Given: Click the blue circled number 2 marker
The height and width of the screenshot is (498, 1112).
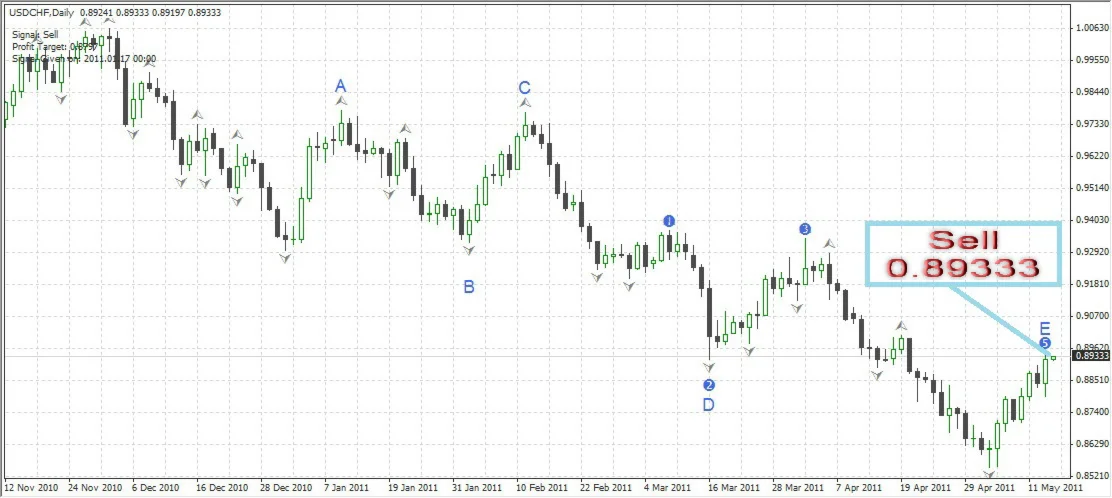Looking at the screenshot, I should pos(708,385).
